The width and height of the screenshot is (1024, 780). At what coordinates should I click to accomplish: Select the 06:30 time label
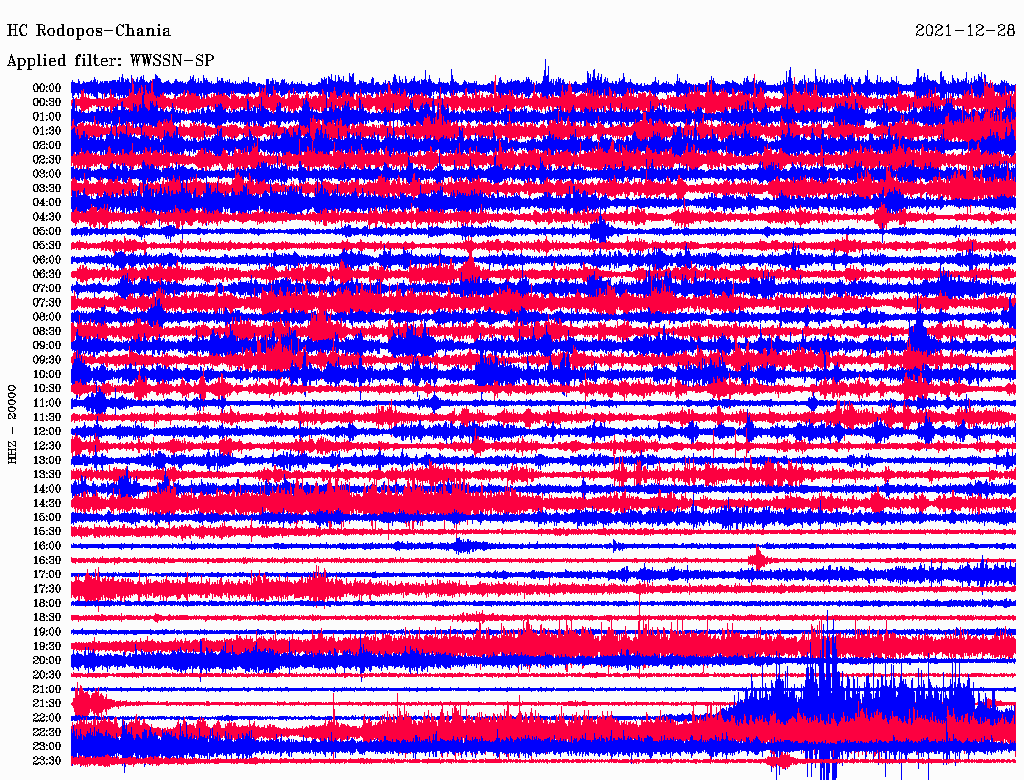[x=47, y=274]
